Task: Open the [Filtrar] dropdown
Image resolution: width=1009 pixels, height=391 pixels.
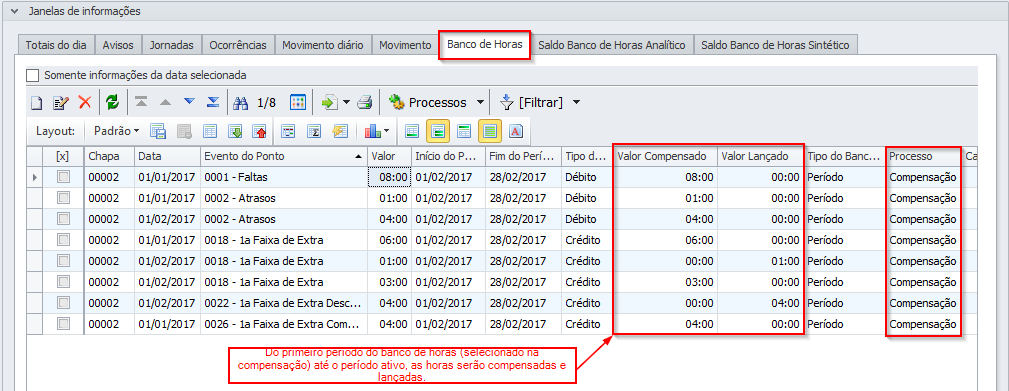Action: tap(576, 102)
